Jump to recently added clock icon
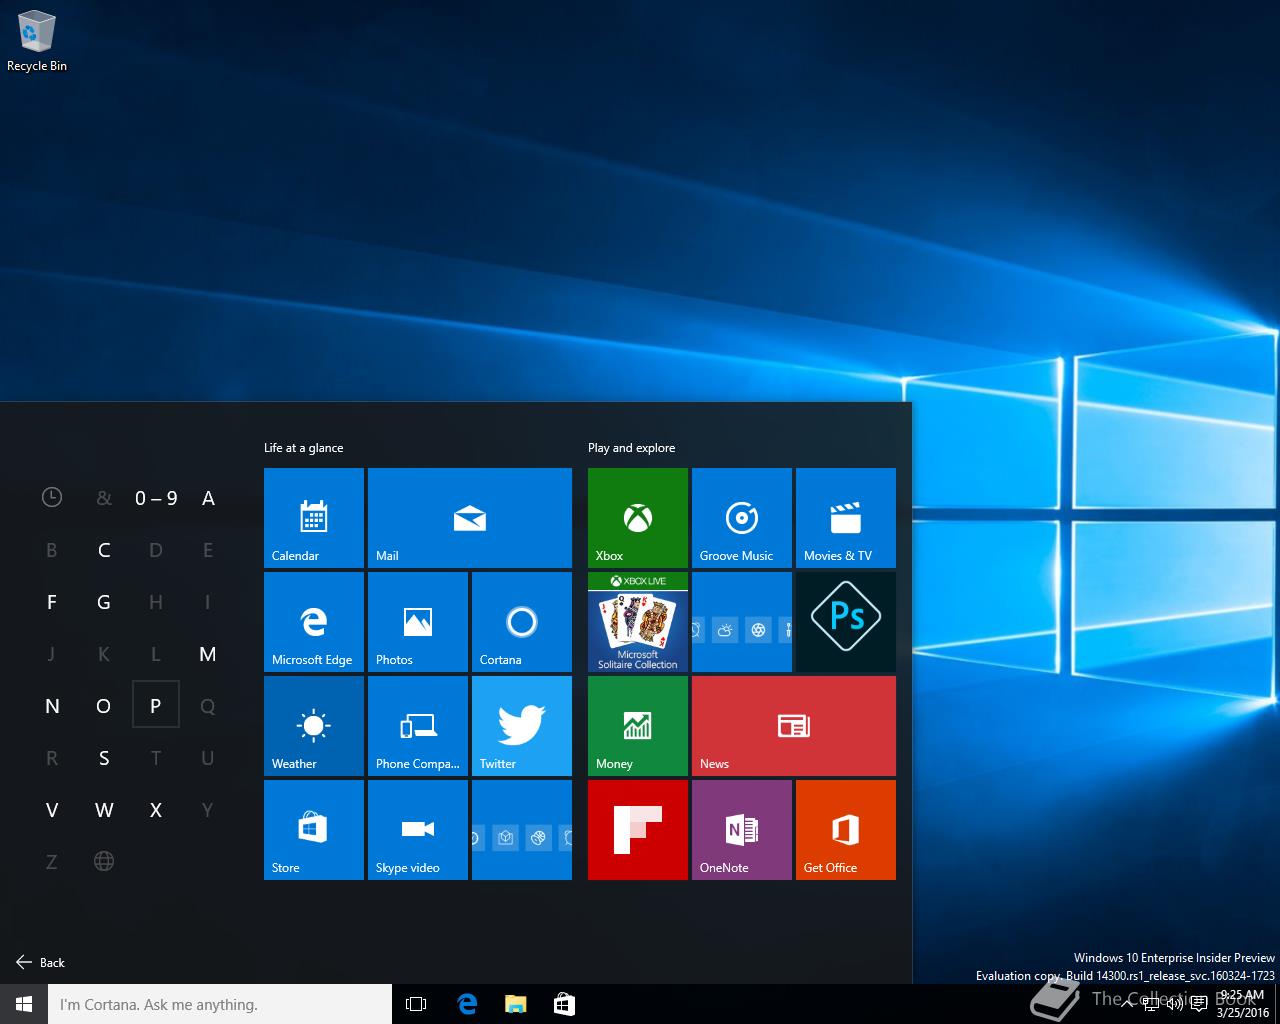This screenshot has width=1280, height=1024. (x=52, y=497)
